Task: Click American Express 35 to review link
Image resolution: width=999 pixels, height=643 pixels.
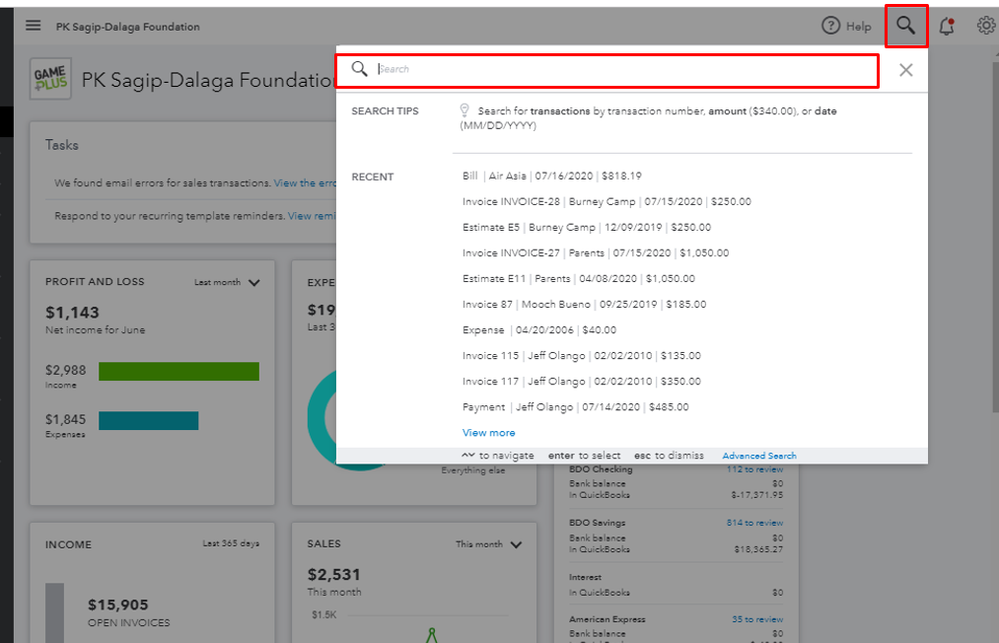Action: [757, 619]
